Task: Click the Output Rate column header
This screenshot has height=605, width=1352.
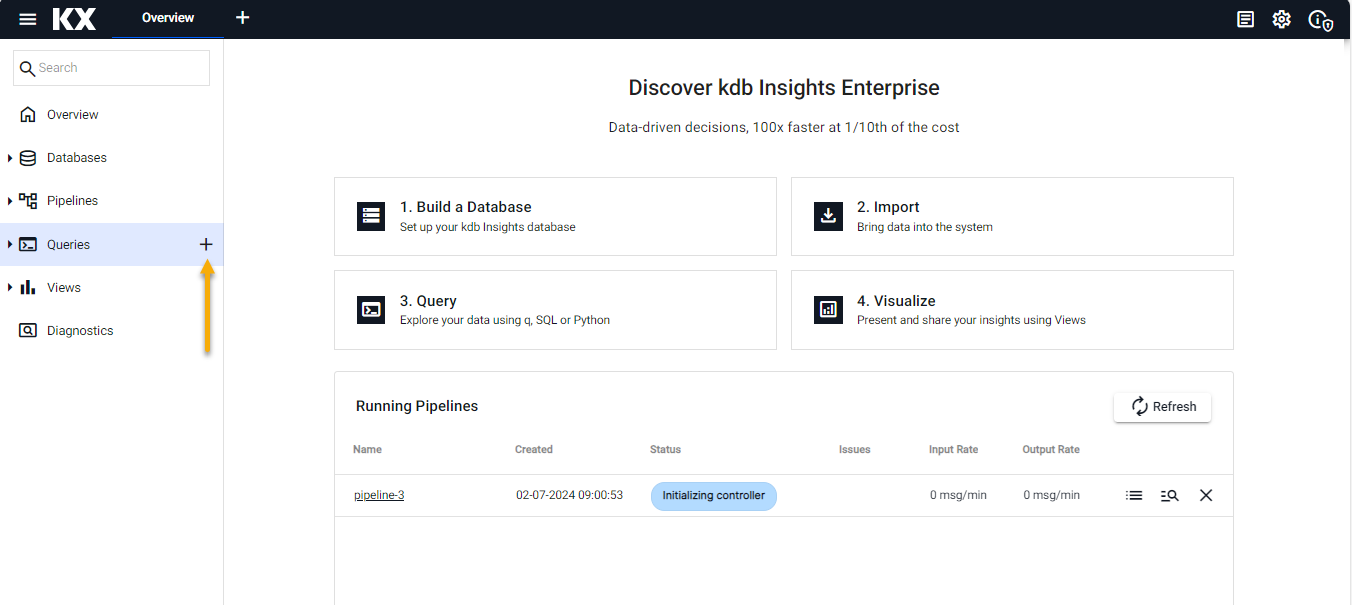Action: (1051, 450)
